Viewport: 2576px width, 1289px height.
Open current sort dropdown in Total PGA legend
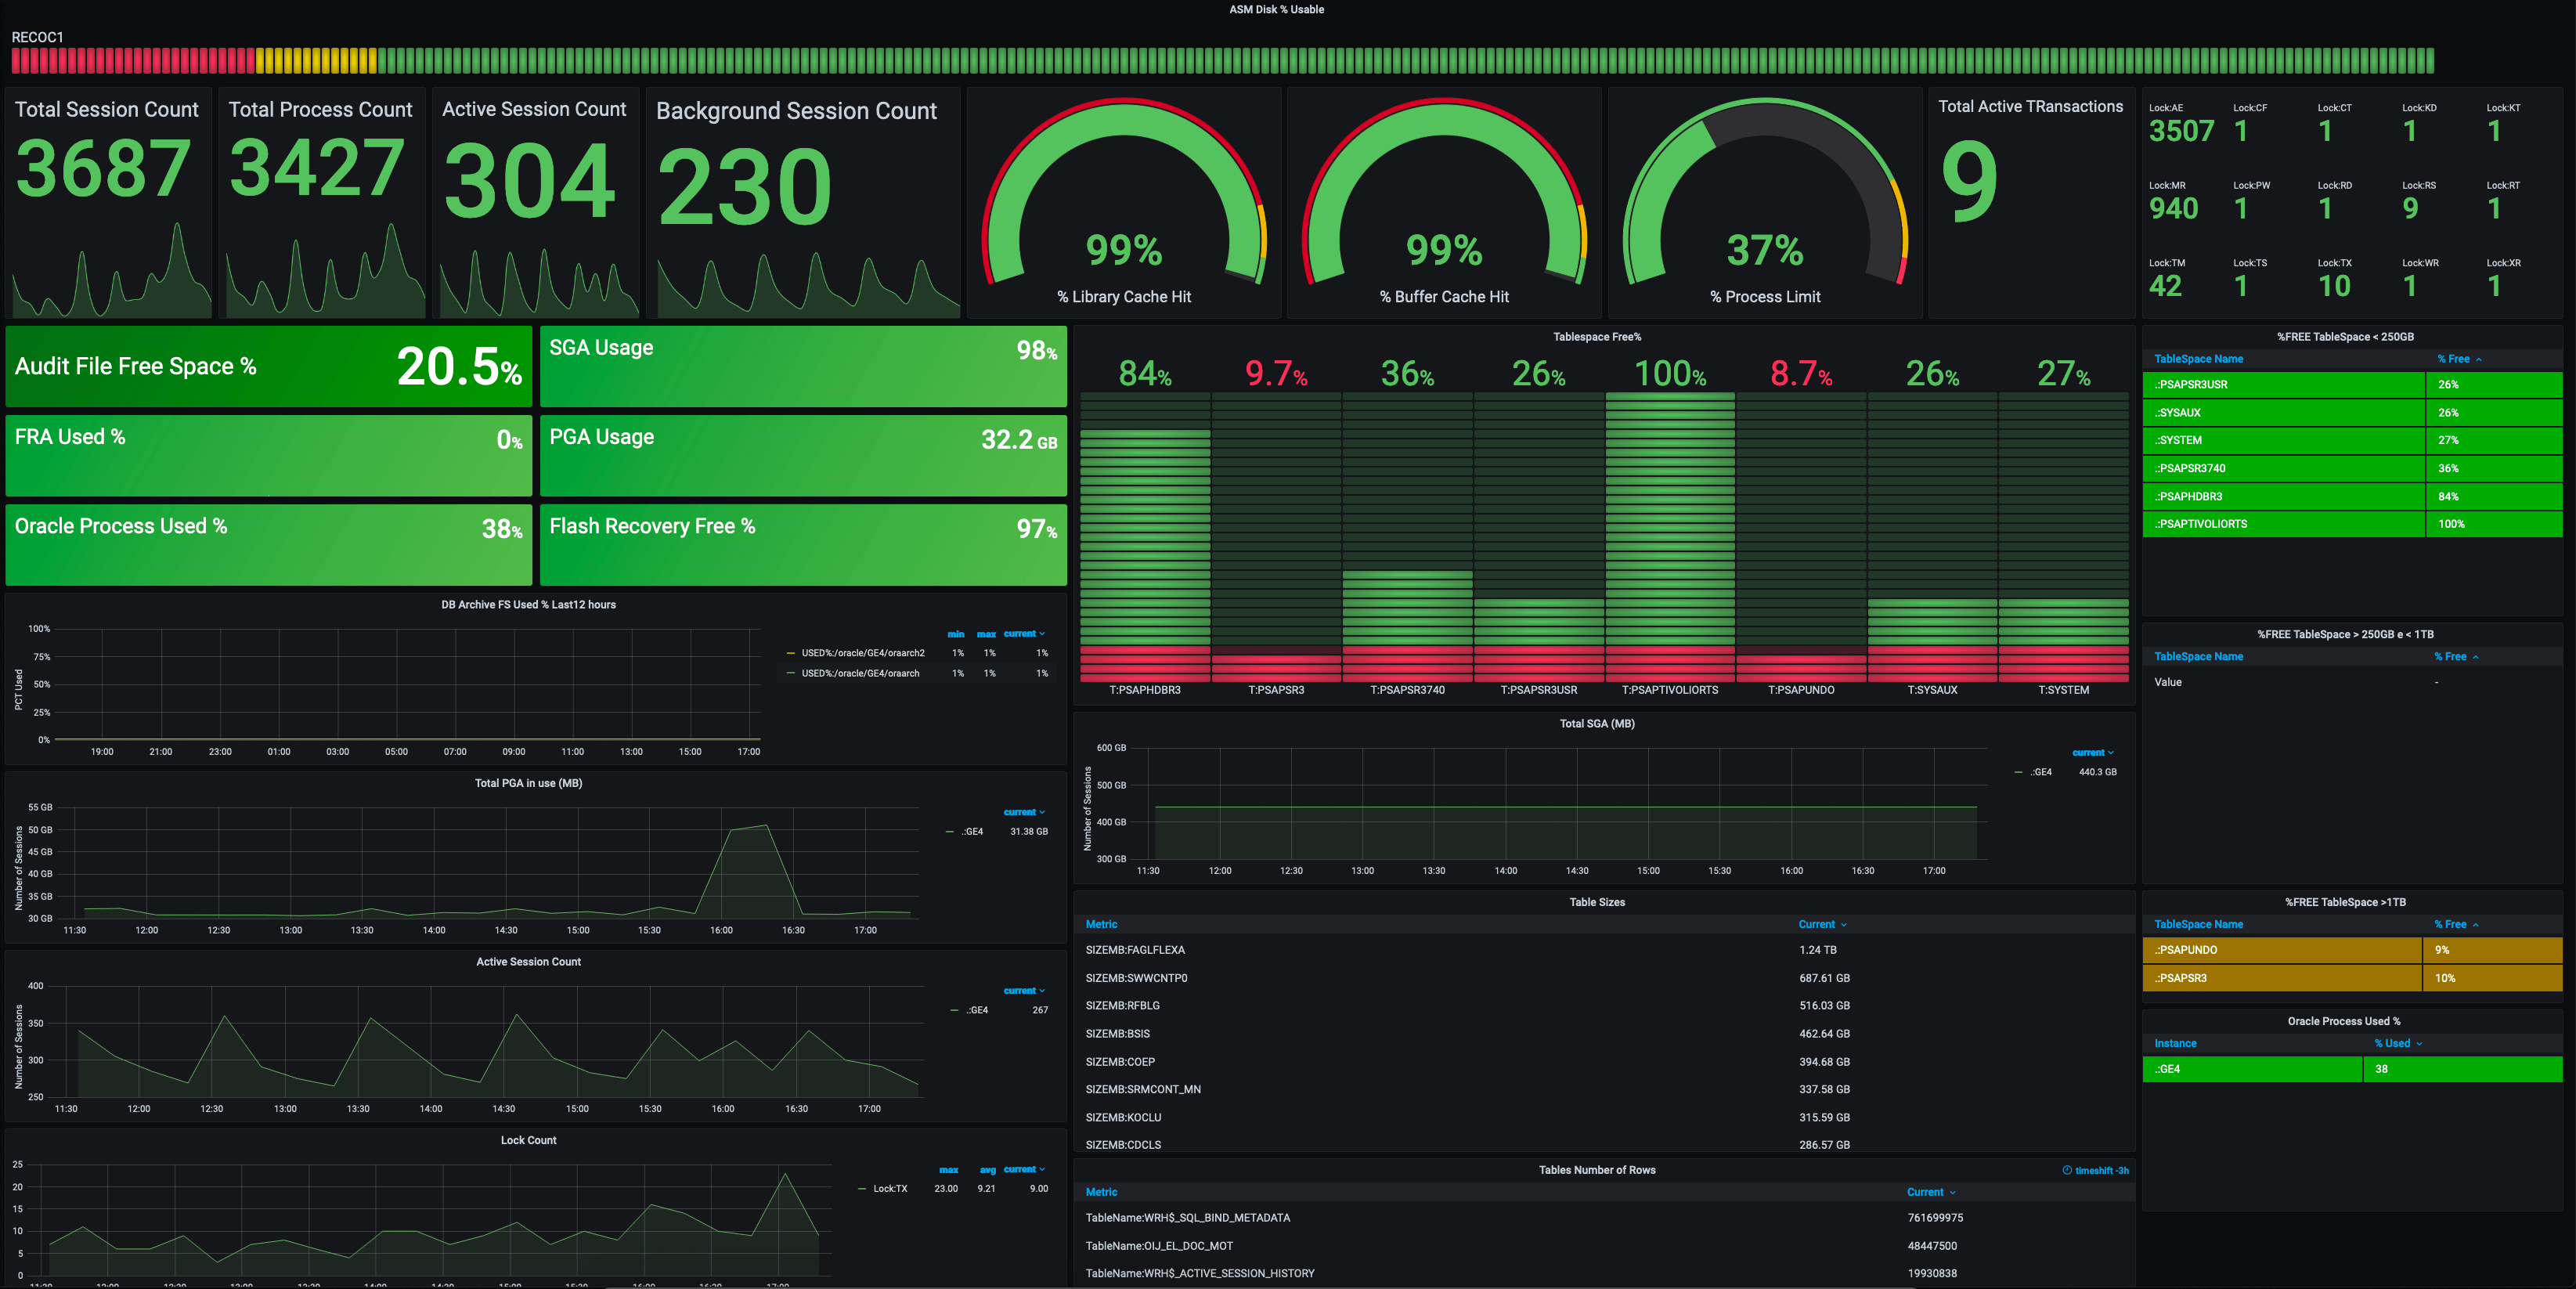[x=1024, y=812]
